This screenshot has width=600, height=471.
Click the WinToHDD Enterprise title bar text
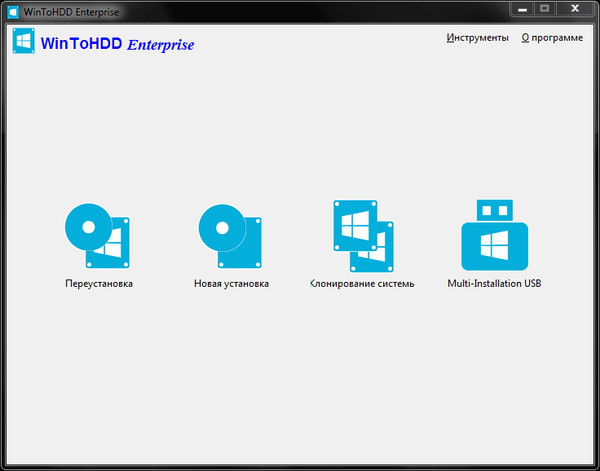coord(70,9)
